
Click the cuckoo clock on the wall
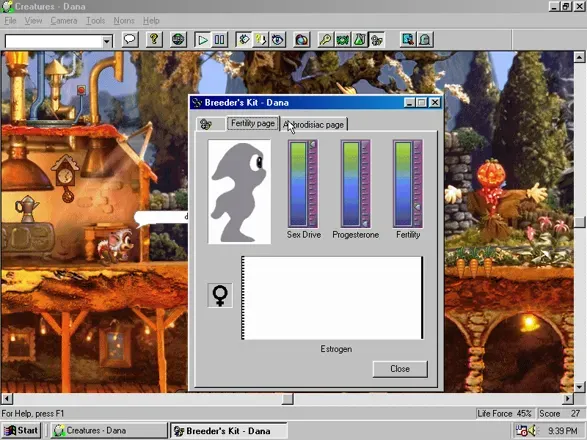click(x=65, y=178)
